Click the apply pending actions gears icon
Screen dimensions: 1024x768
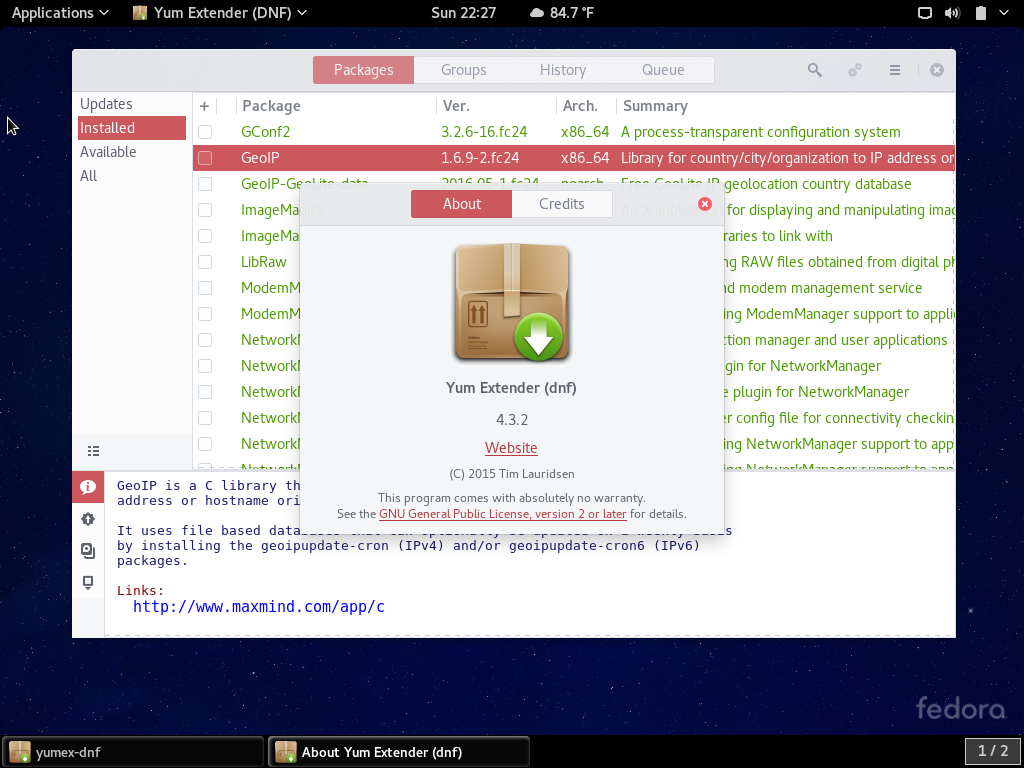coord(855,70)
